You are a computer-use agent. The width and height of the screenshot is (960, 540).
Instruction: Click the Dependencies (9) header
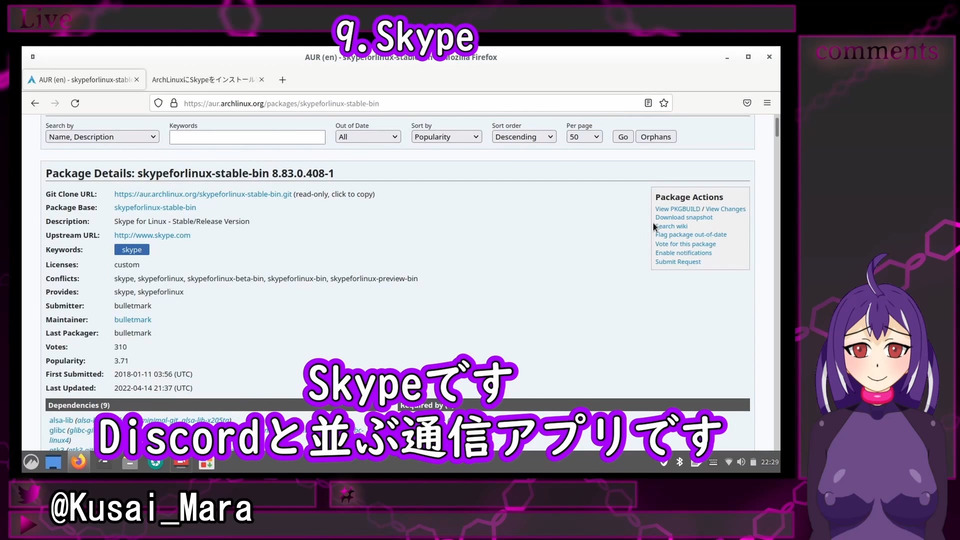pyautogui.click(x=79, y=405)
